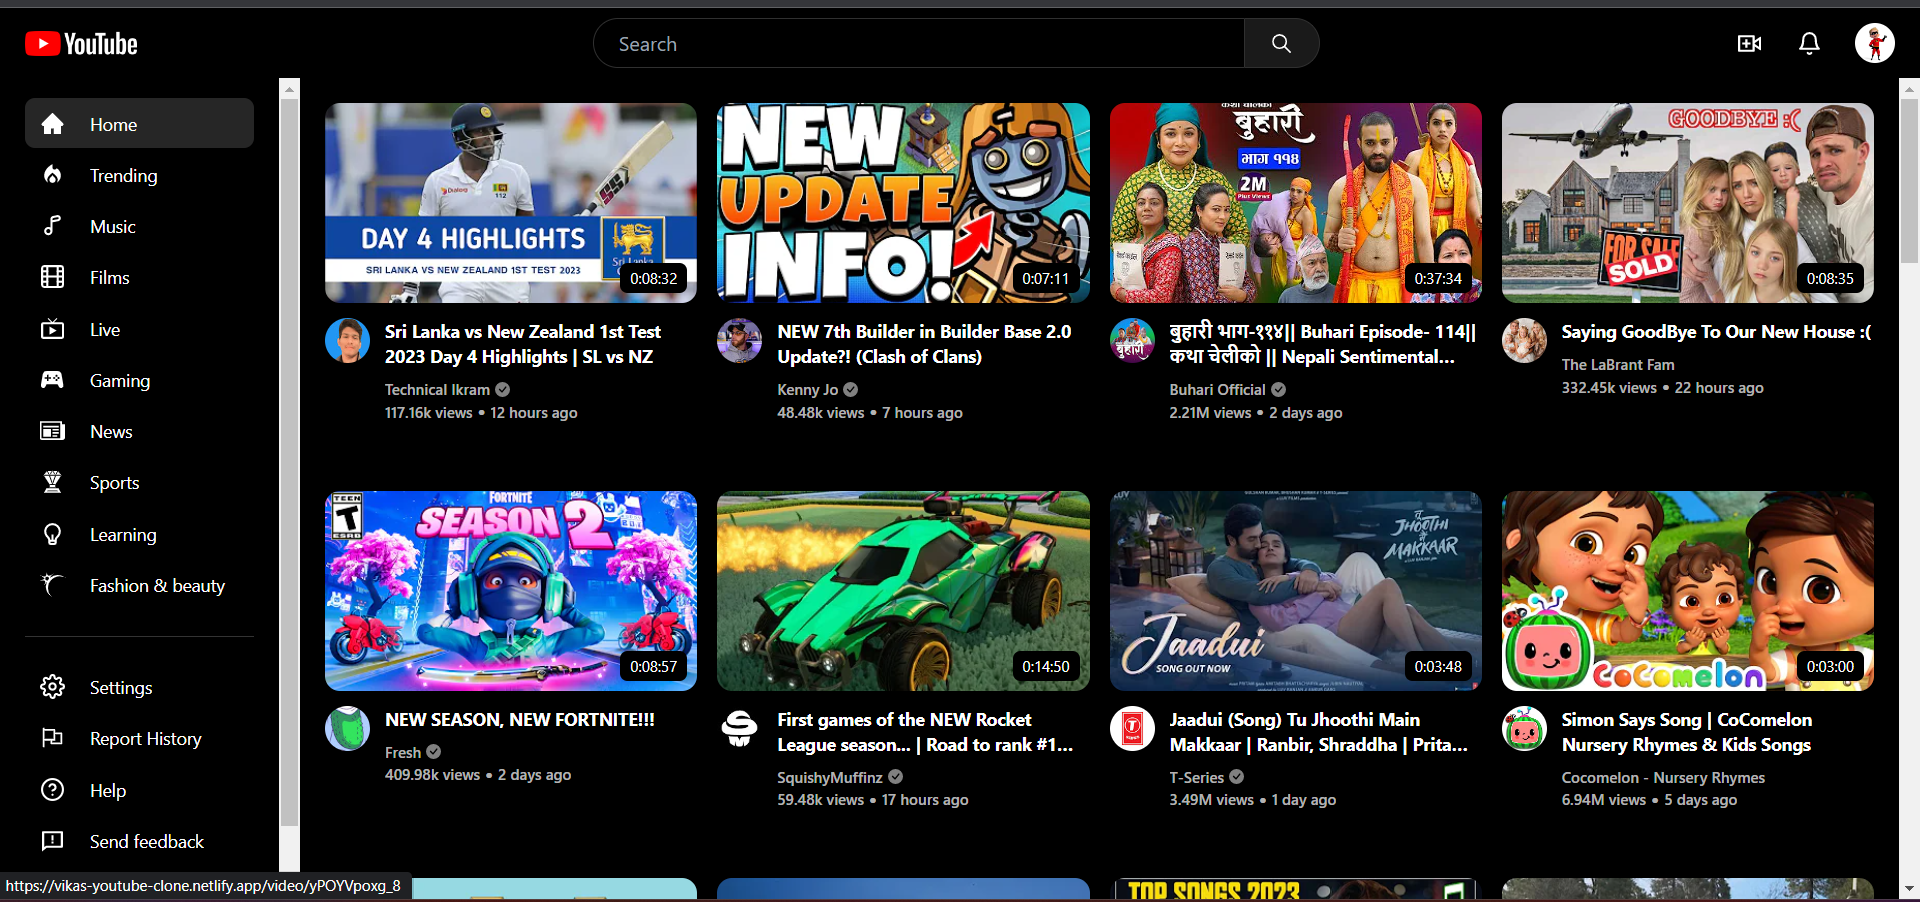This screenshot has height=902, width=1920.
Task: Click the Live TV icon
Action: pos(52,329)
